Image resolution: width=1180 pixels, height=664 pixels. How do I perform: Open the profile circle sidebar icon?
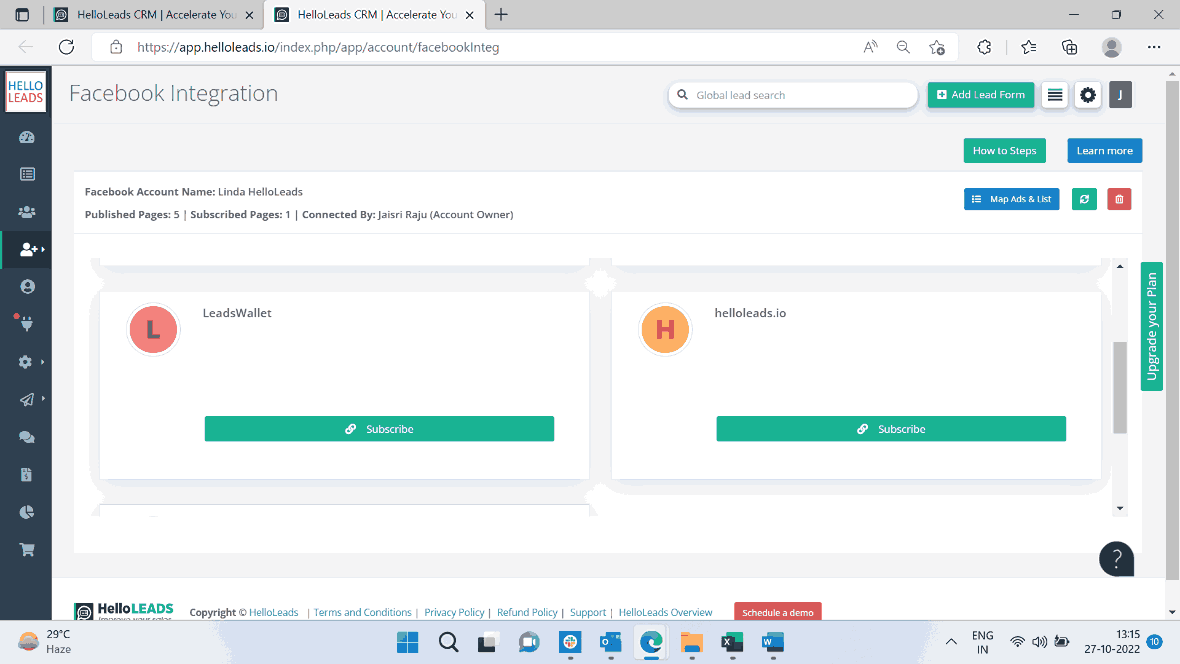pyautogui.click(x=27, y=287)
